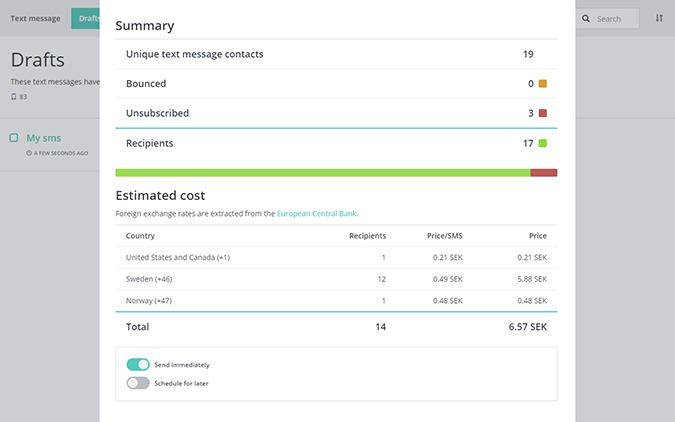Click the United States and Canada row
Image resolution: width=675 pixels, height=422 pixels.
336,257
